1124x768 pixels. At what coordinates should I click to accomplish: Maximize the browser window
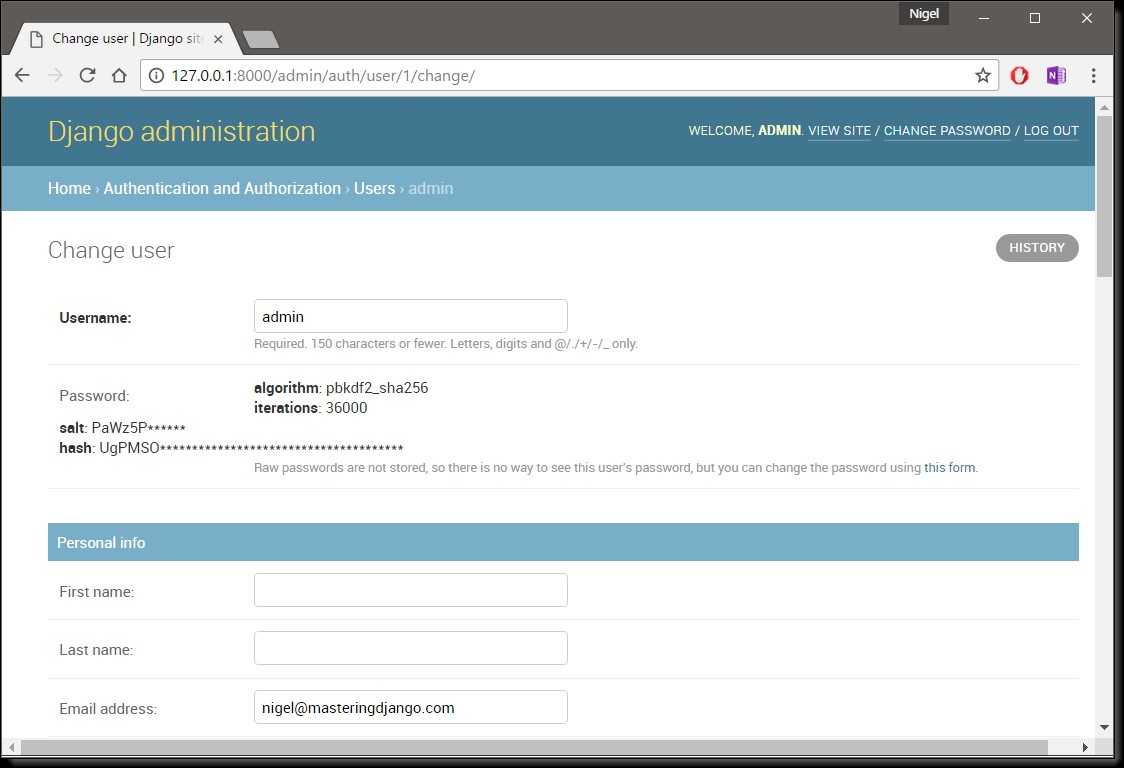click(1035, 18)
